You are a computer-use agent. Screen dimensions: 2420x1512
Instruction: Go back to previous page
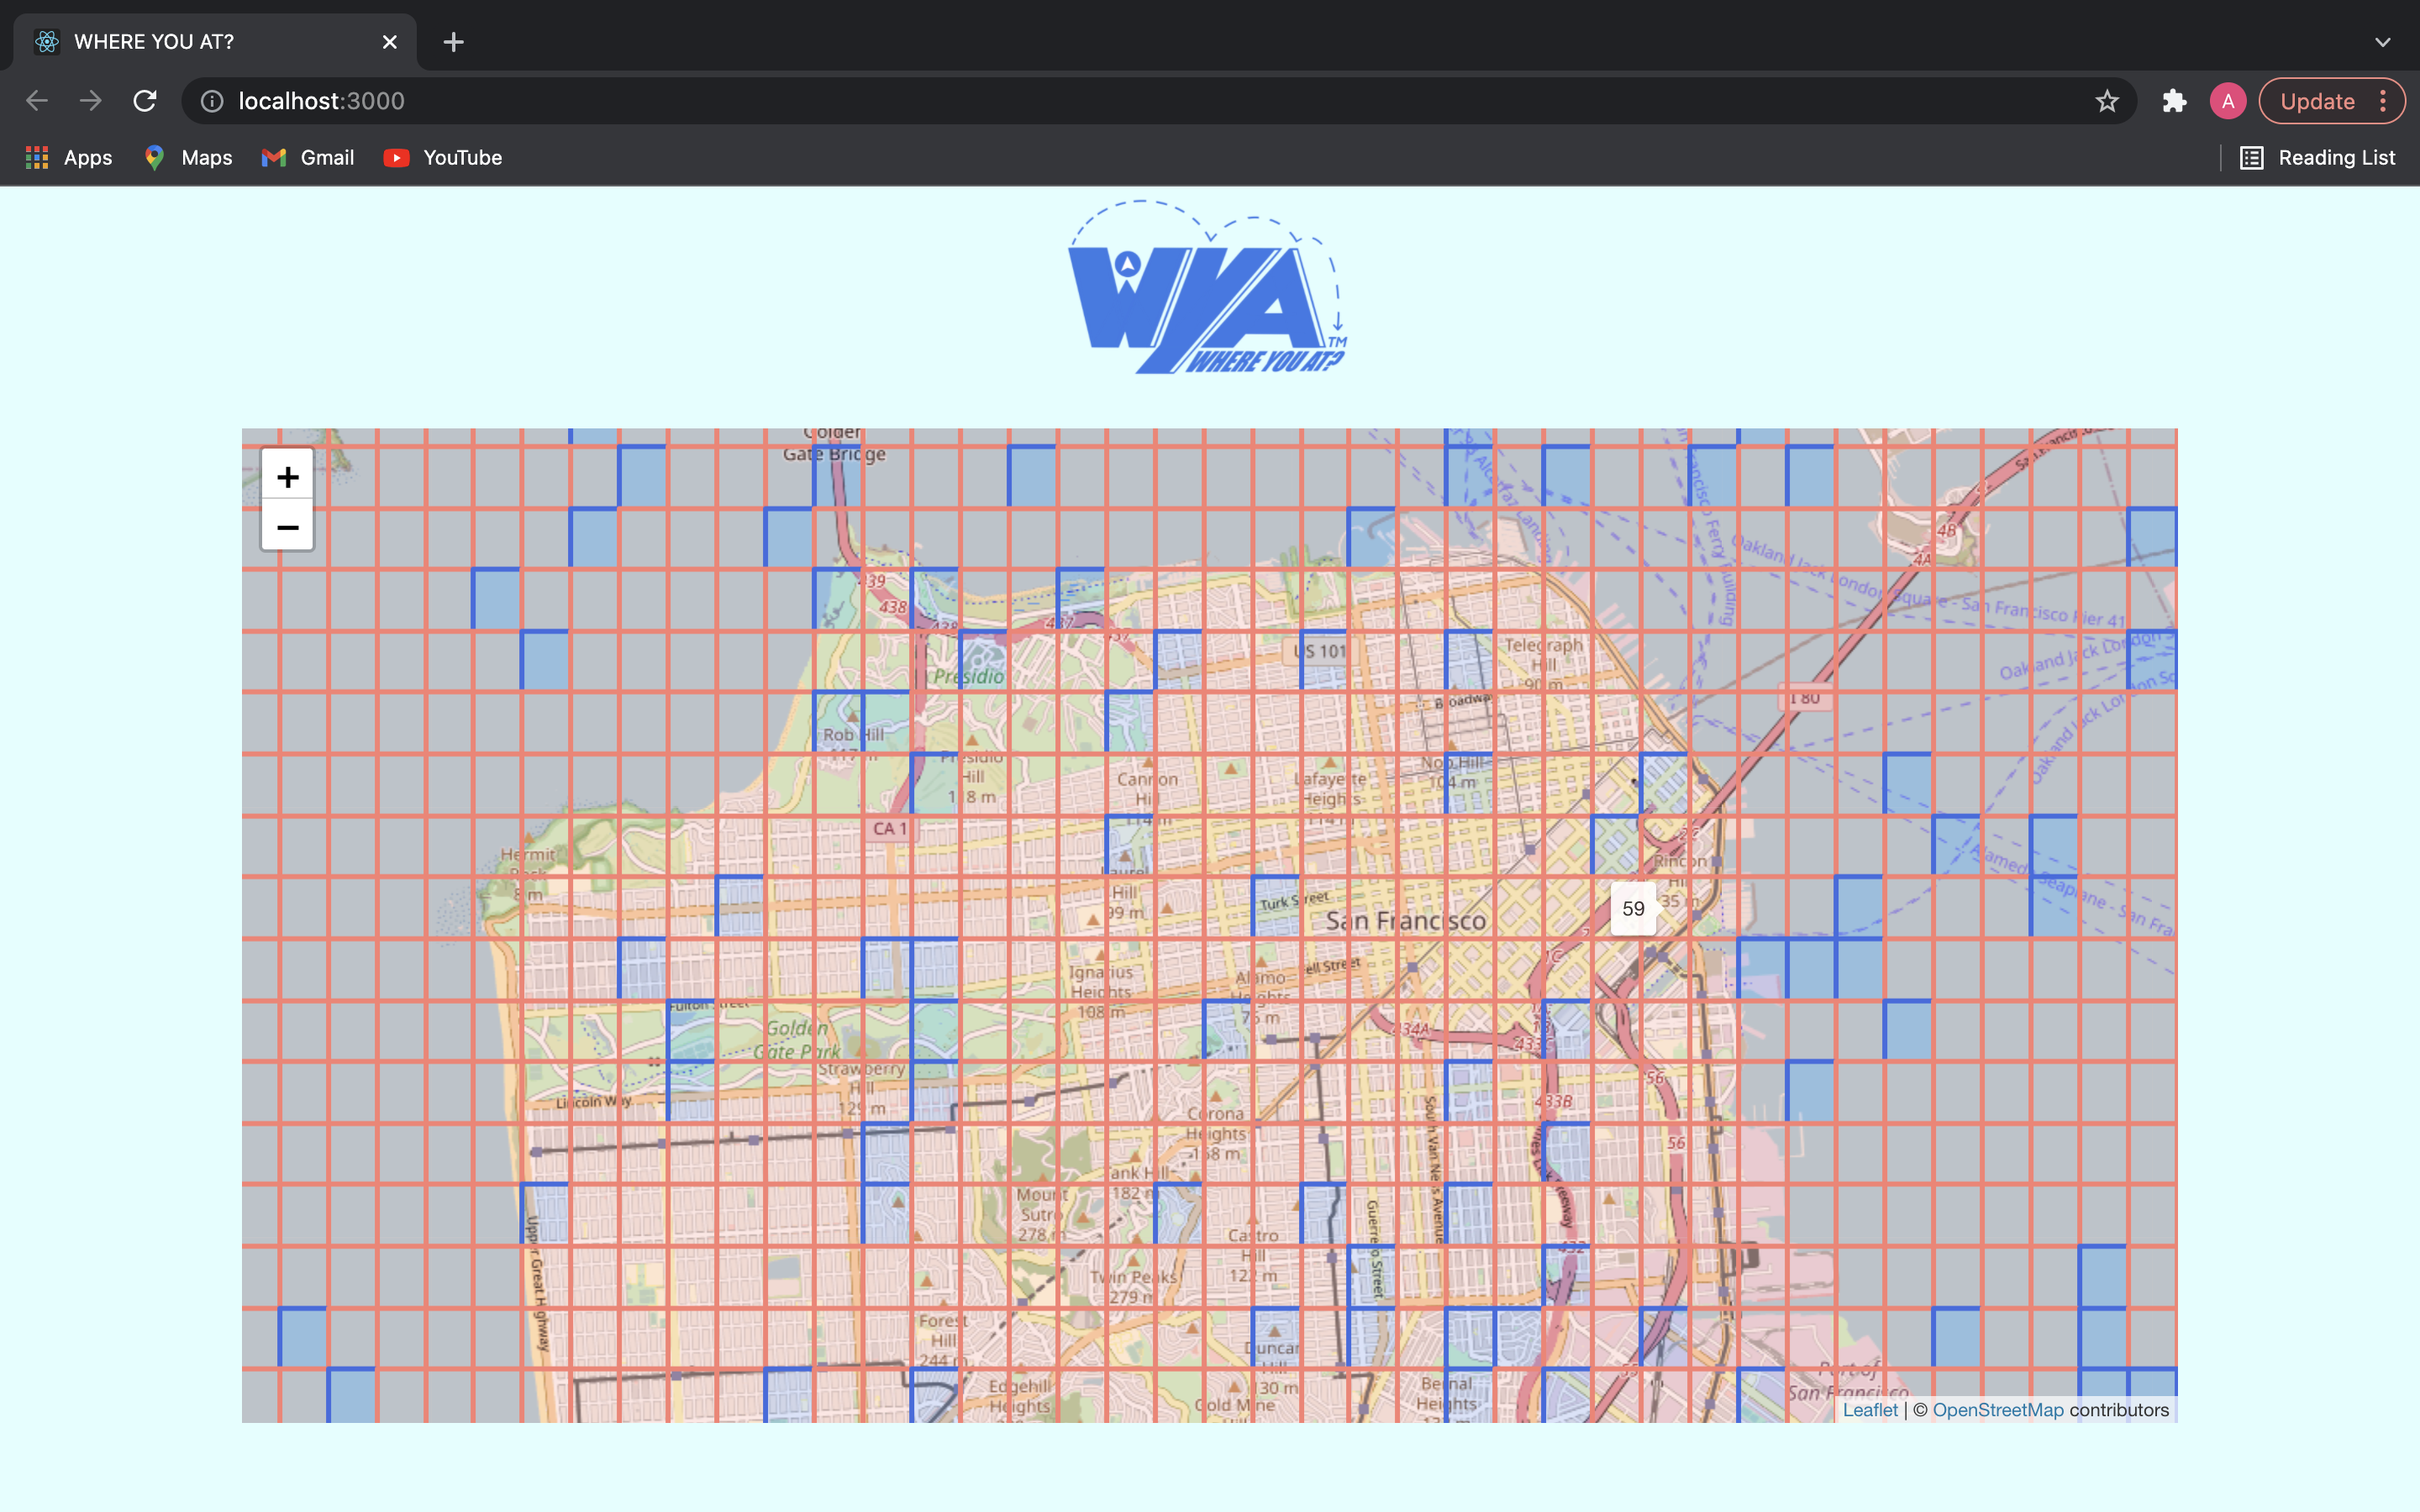37,101
